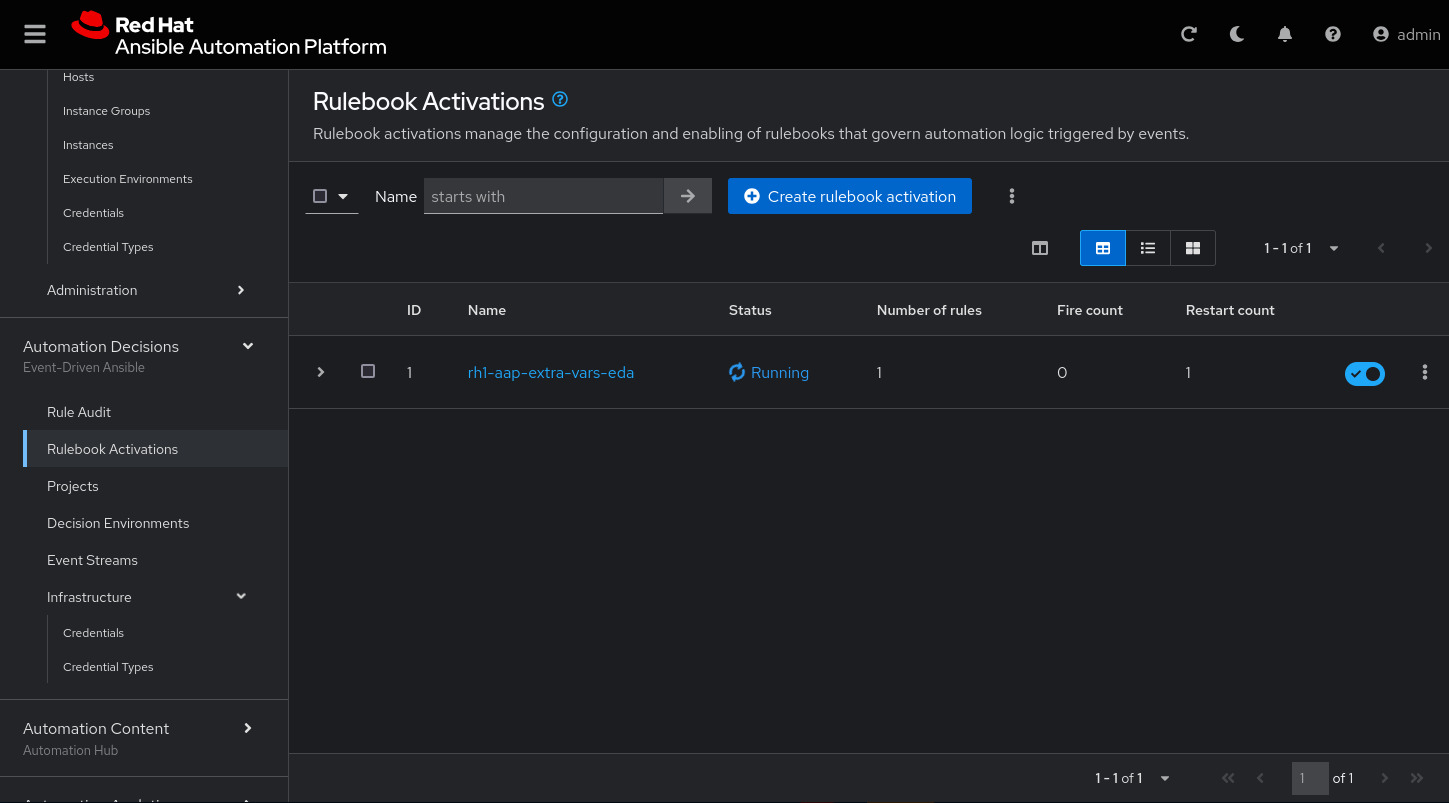
Task: Open the bottom 1 - 1 of 1 per-page dropdown
Action: point(1132,778)
